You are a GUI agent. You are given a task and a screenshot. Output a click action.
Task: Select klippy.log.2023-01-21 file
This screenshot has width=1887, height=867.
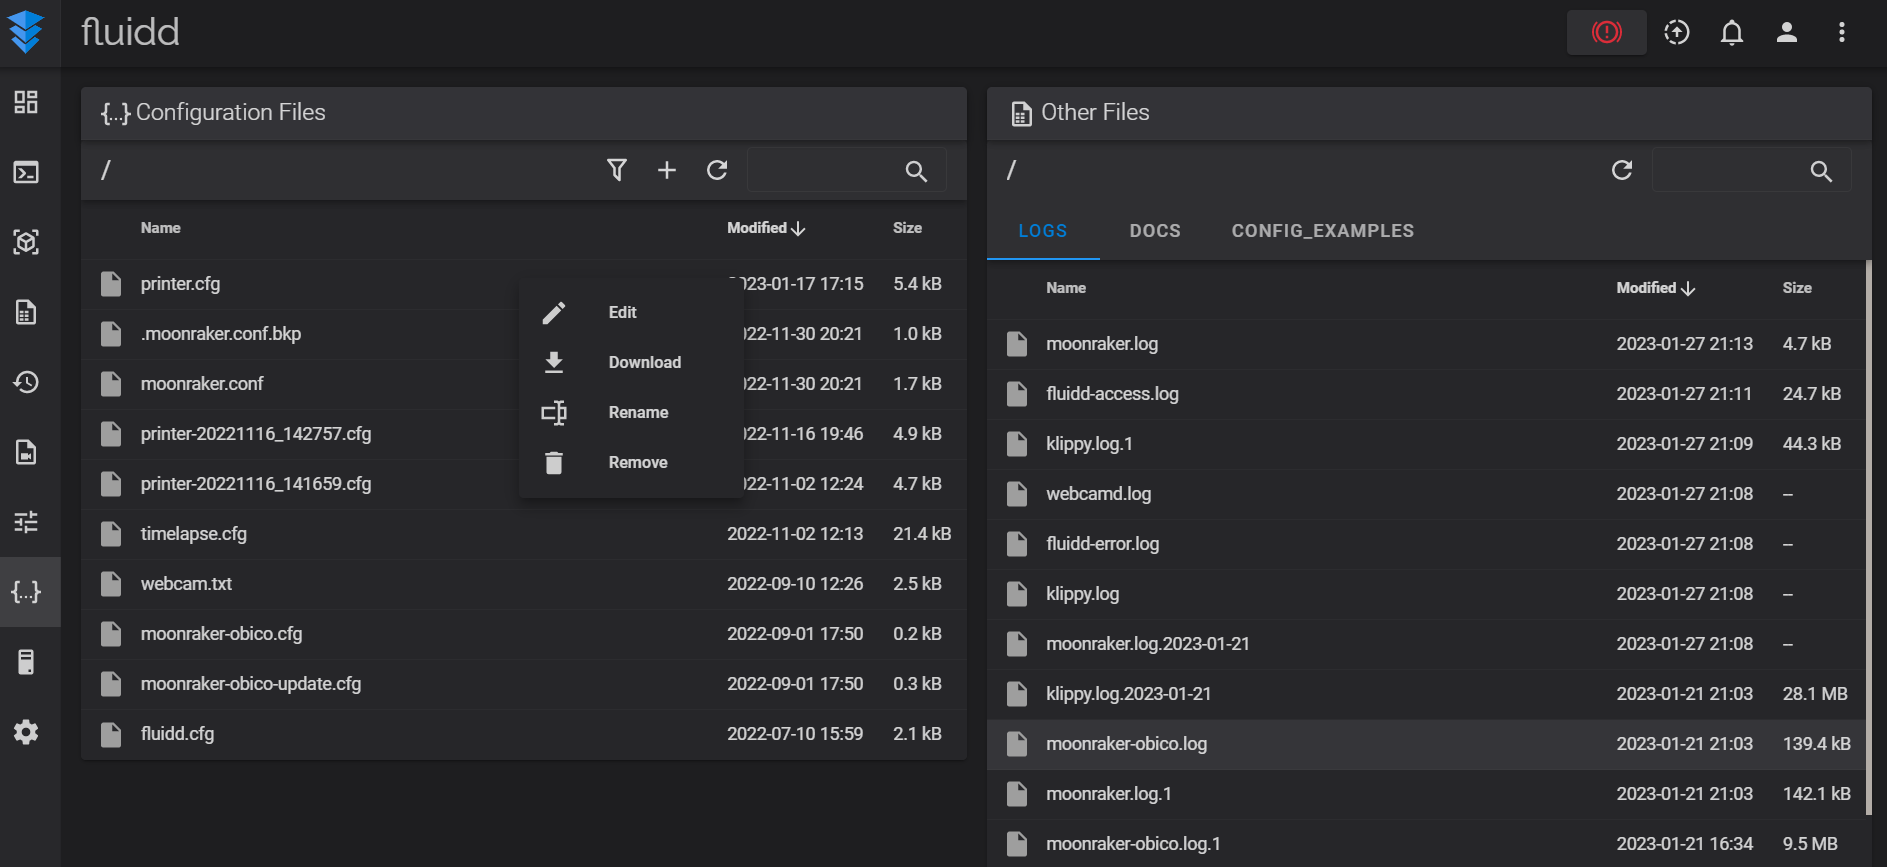tap(1426, 694)
